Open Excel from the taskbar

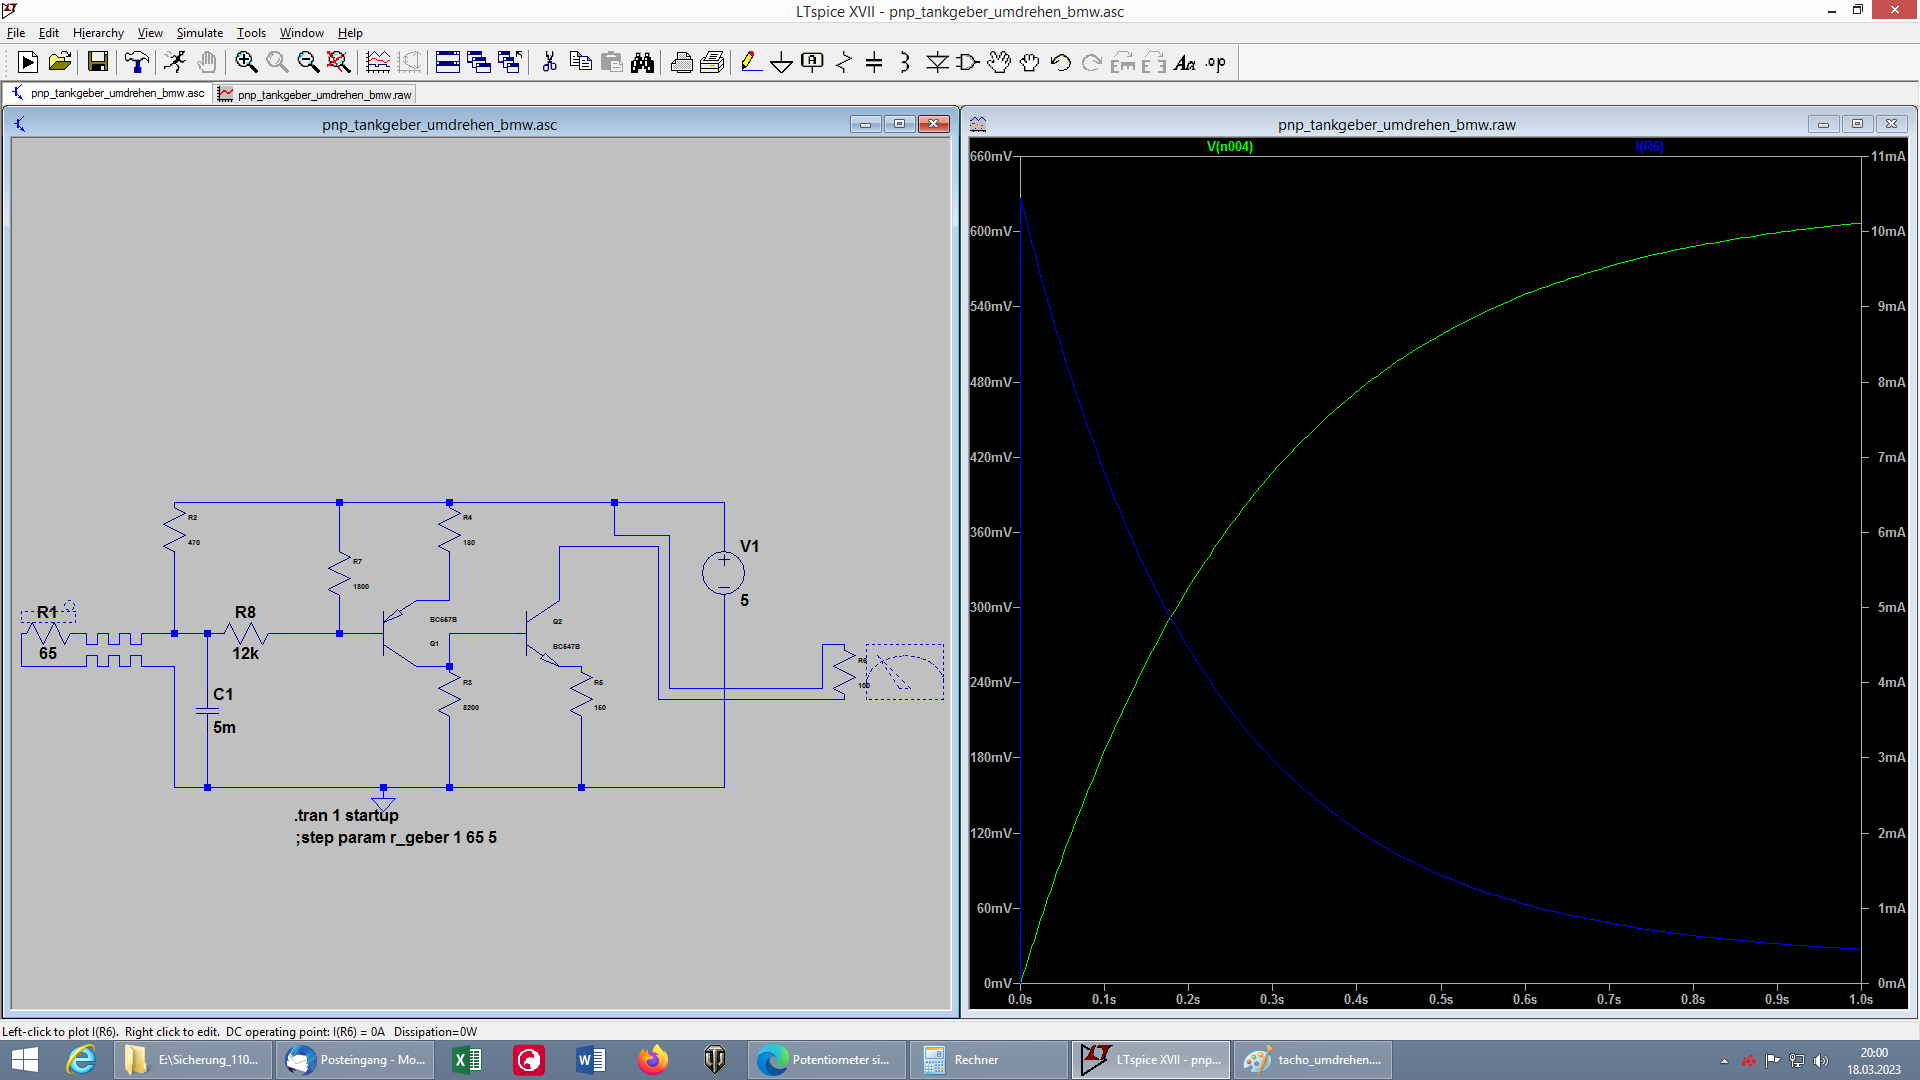click(467, 1060)
